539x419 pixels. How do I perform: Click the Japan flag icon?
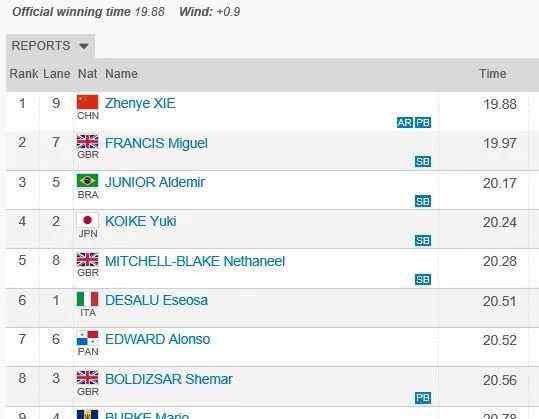tap(87, 220)
